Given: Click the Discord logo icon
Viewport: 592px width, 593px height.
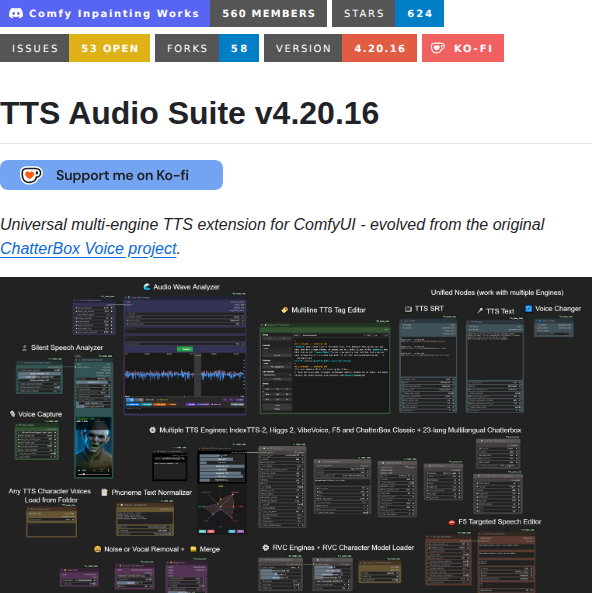Looking at the screenshot, I should [x=16, y=14].
